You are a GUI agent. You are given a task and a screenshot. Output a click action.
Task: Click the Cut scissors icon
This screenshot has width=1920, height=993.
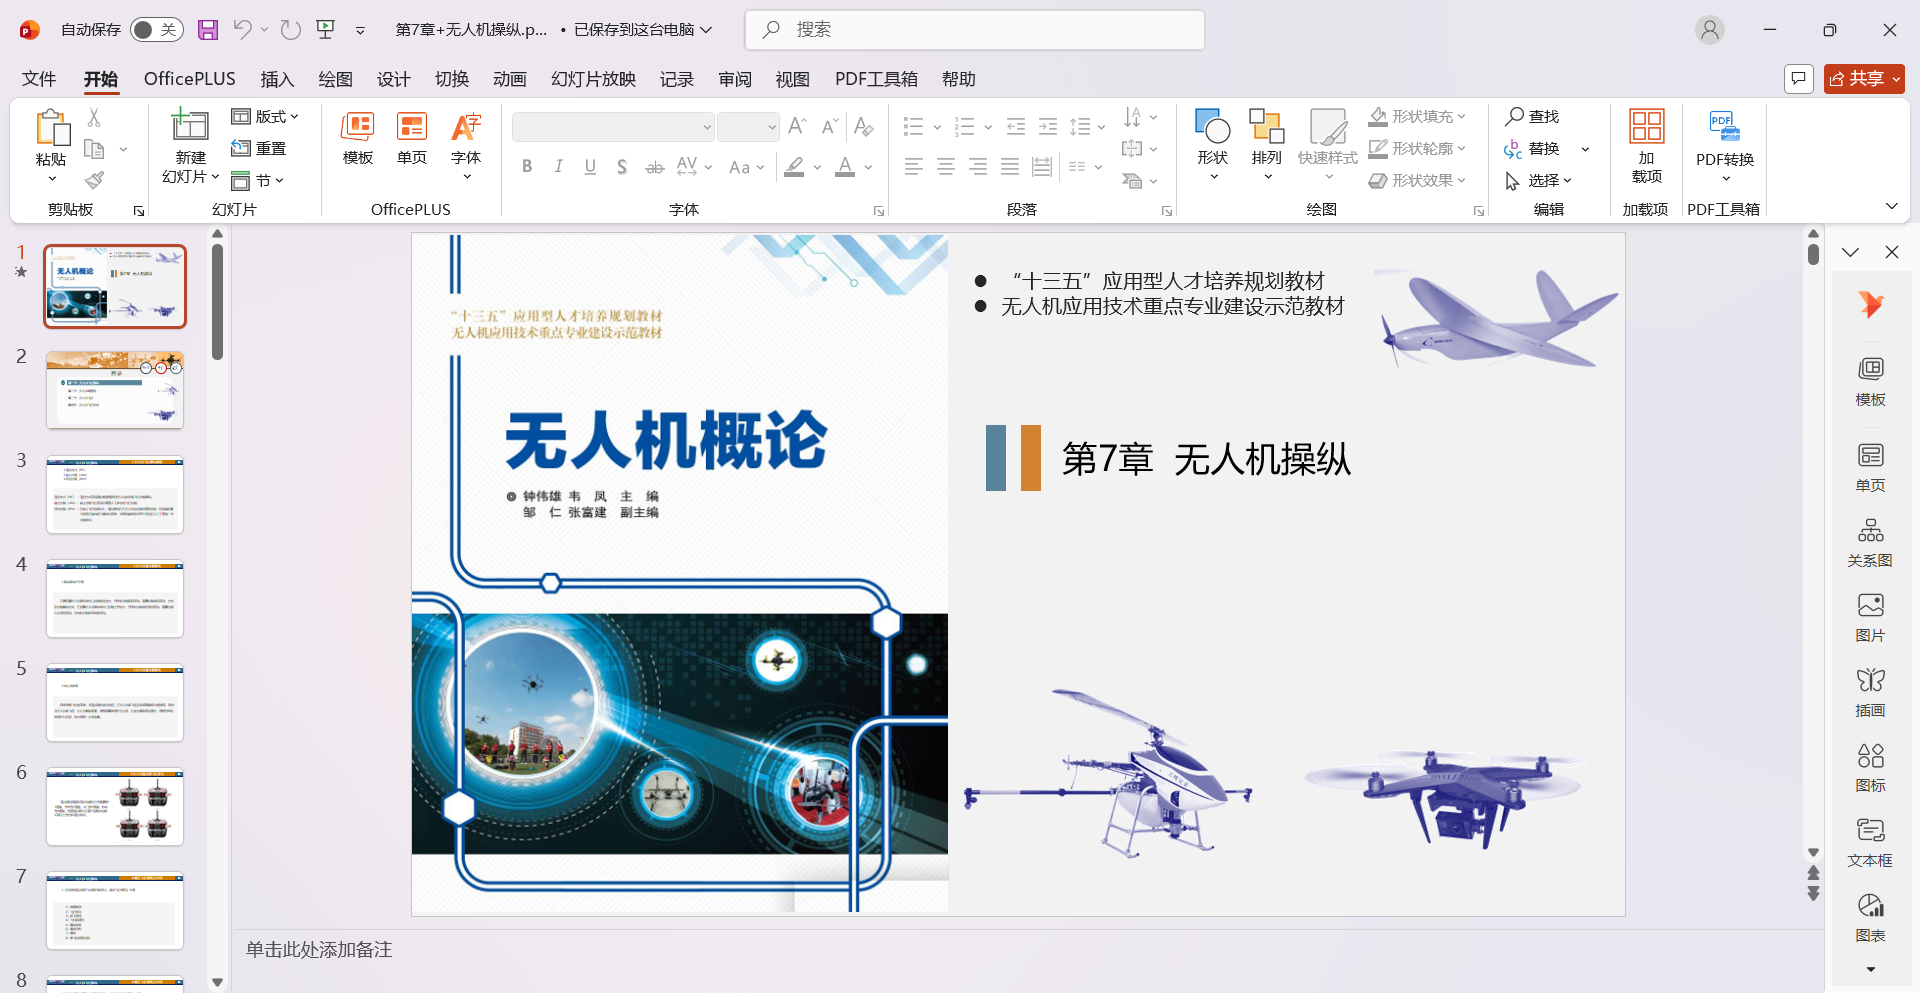click(x=94, y=117)
